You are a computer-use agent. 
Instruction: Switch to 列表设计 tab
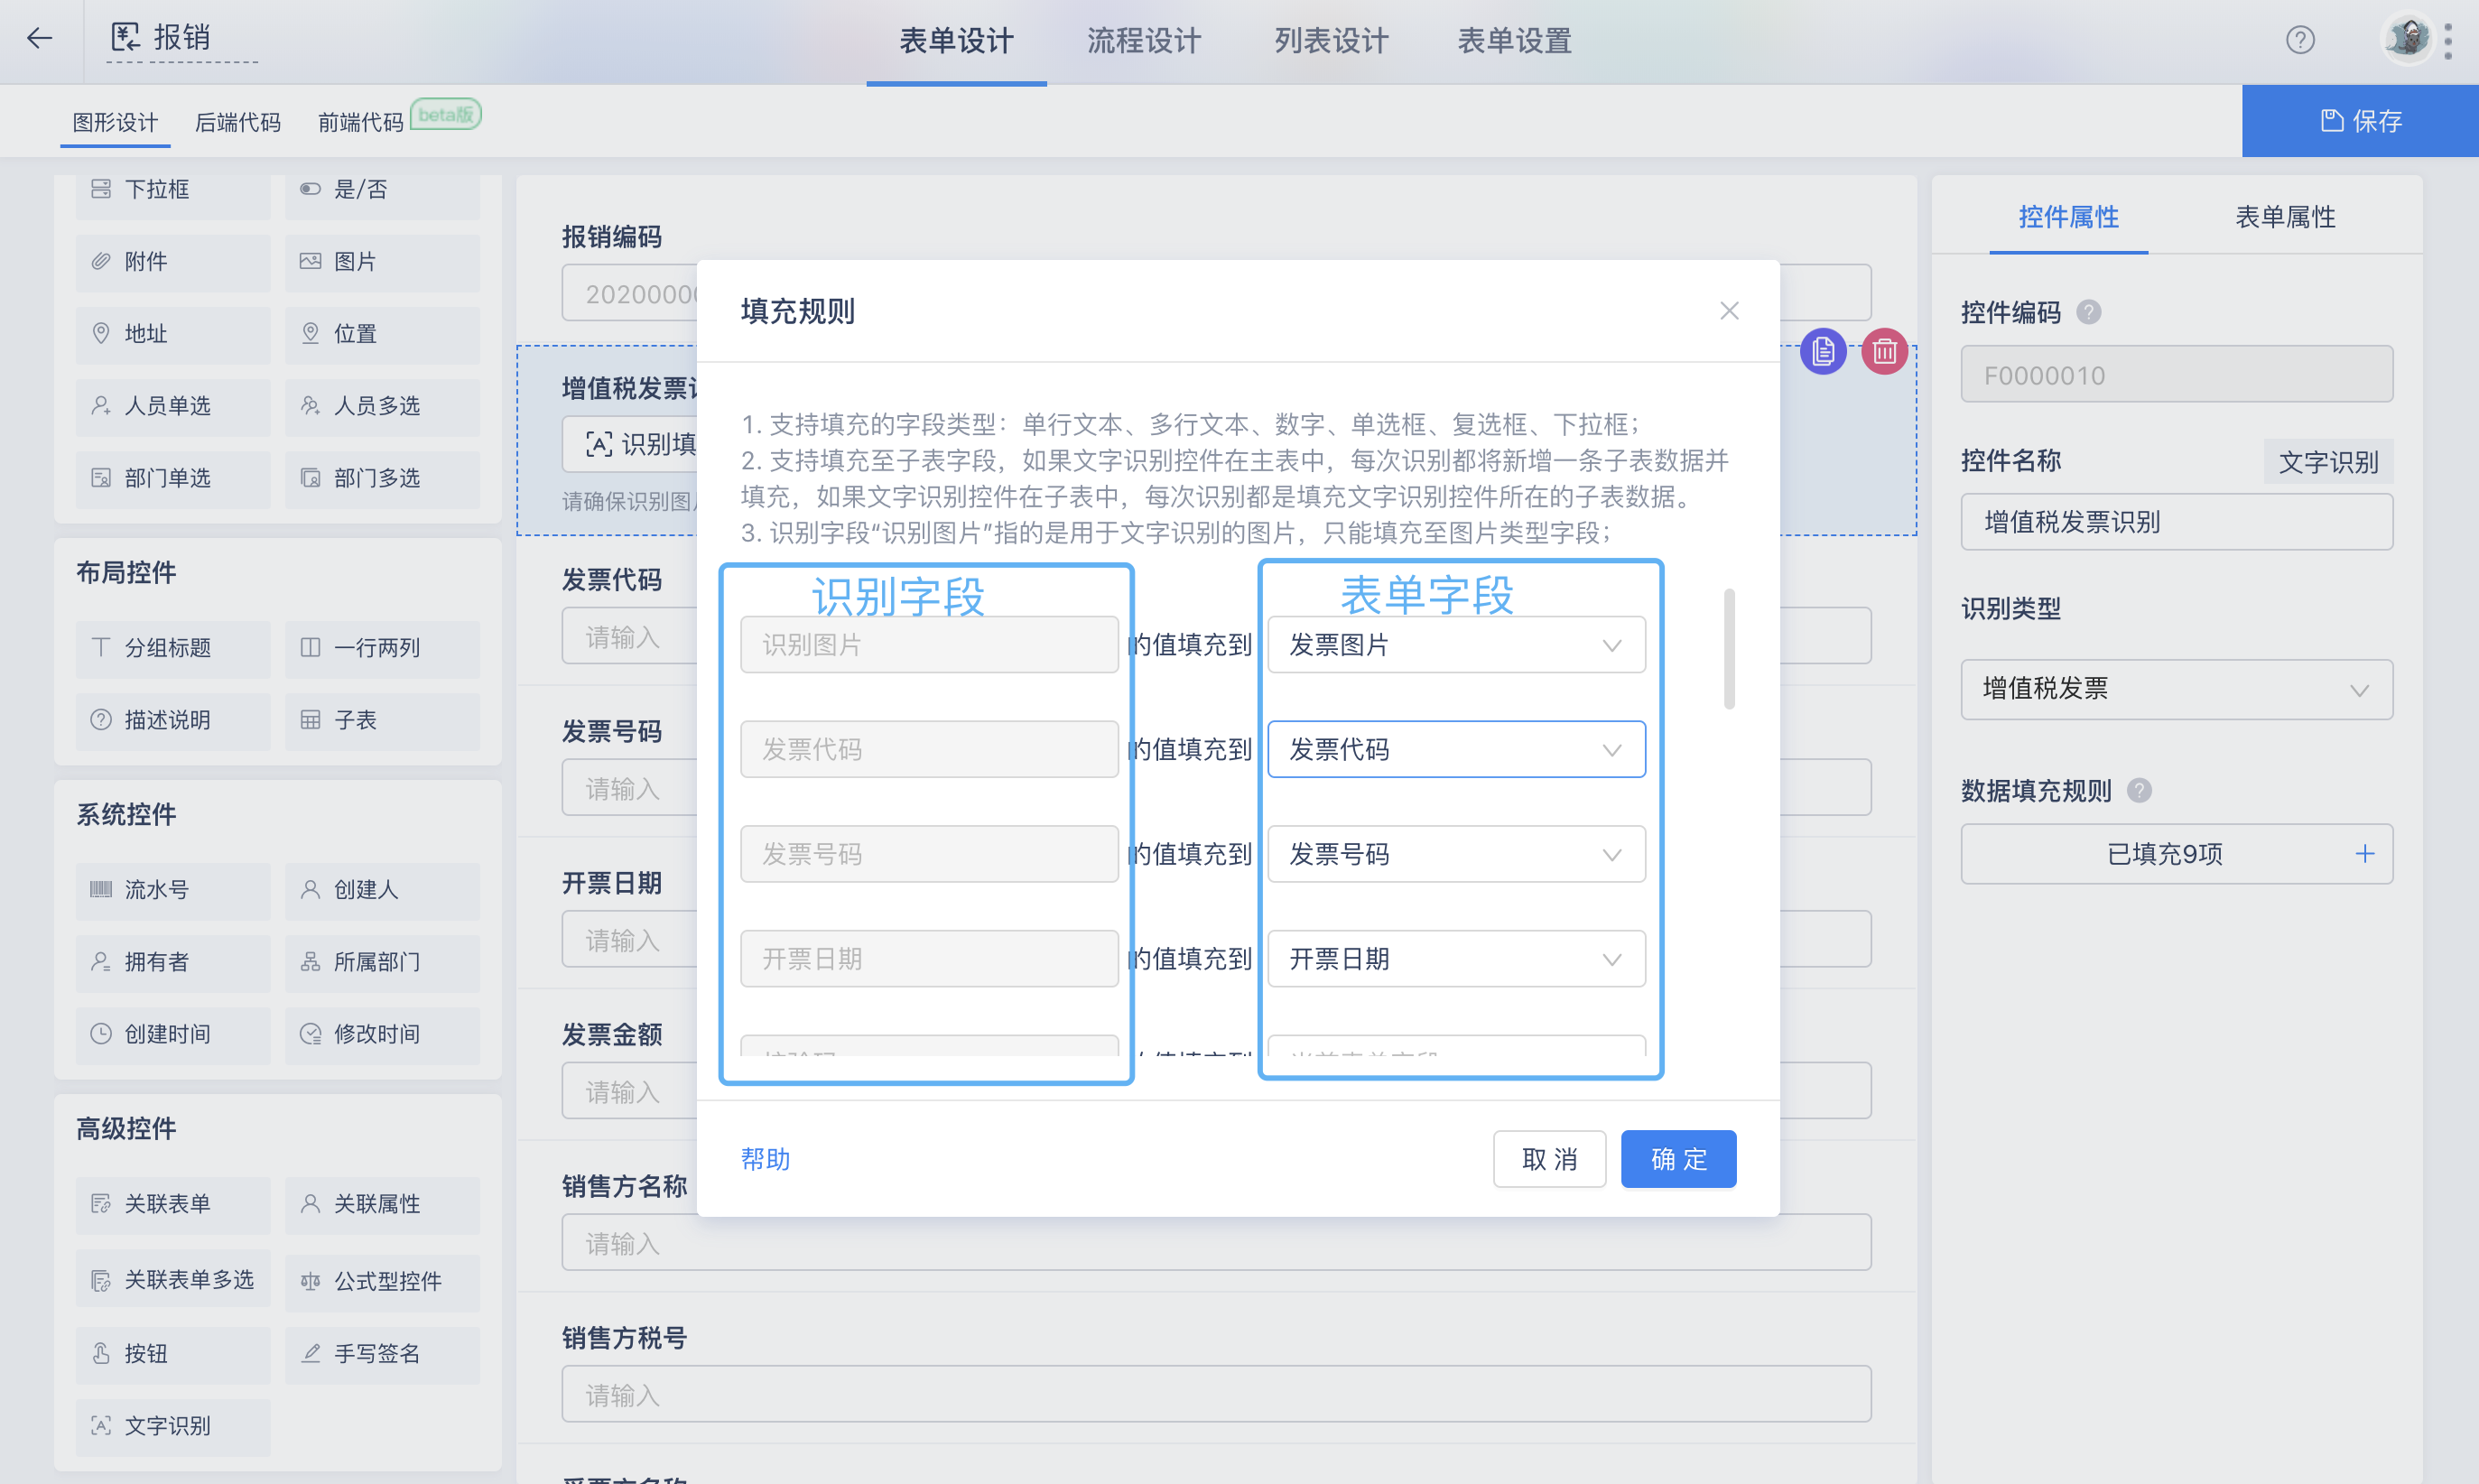[1331, 41]
